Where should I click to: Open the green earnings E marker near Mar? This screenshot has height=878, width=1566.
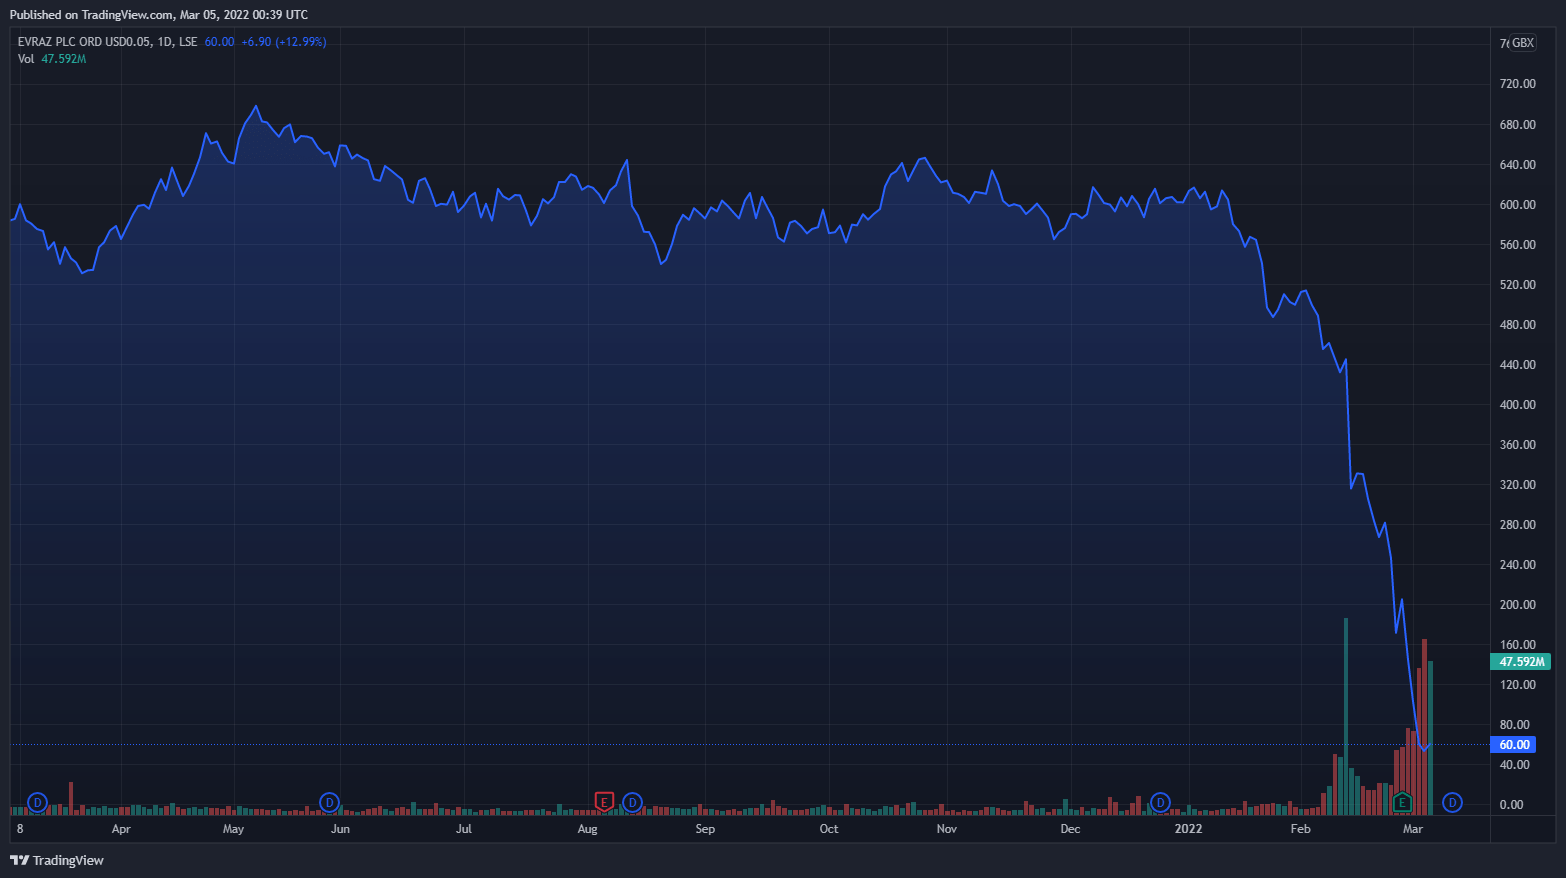[x=1402, y=802]
